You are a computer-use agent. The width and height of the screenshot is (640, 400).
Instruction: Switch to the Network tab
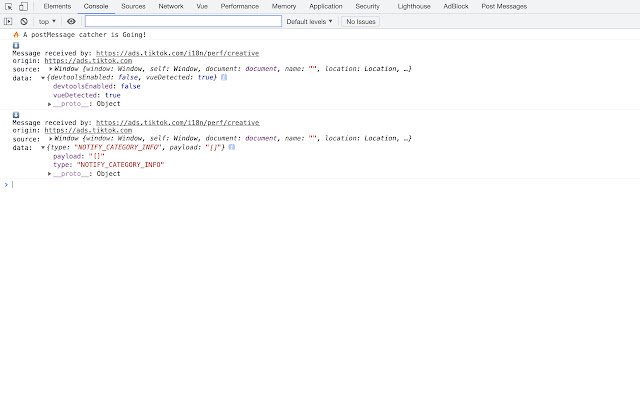point(171,6)
